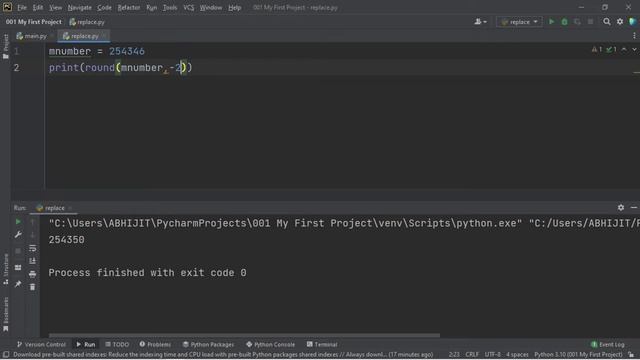This screenshot has width=640, height=360.
Task: Click the 001 My First Project breadcrumb
Action: pyautogui.click(x=33, y=22)
